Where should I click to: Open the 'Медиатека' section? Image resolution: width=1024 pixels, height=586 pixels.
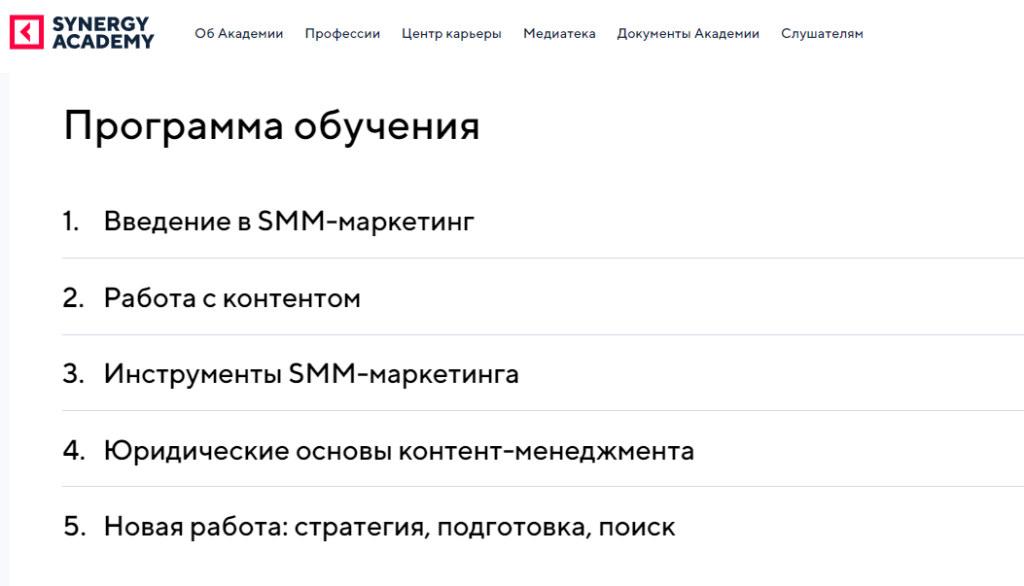[x=559, y=33]
